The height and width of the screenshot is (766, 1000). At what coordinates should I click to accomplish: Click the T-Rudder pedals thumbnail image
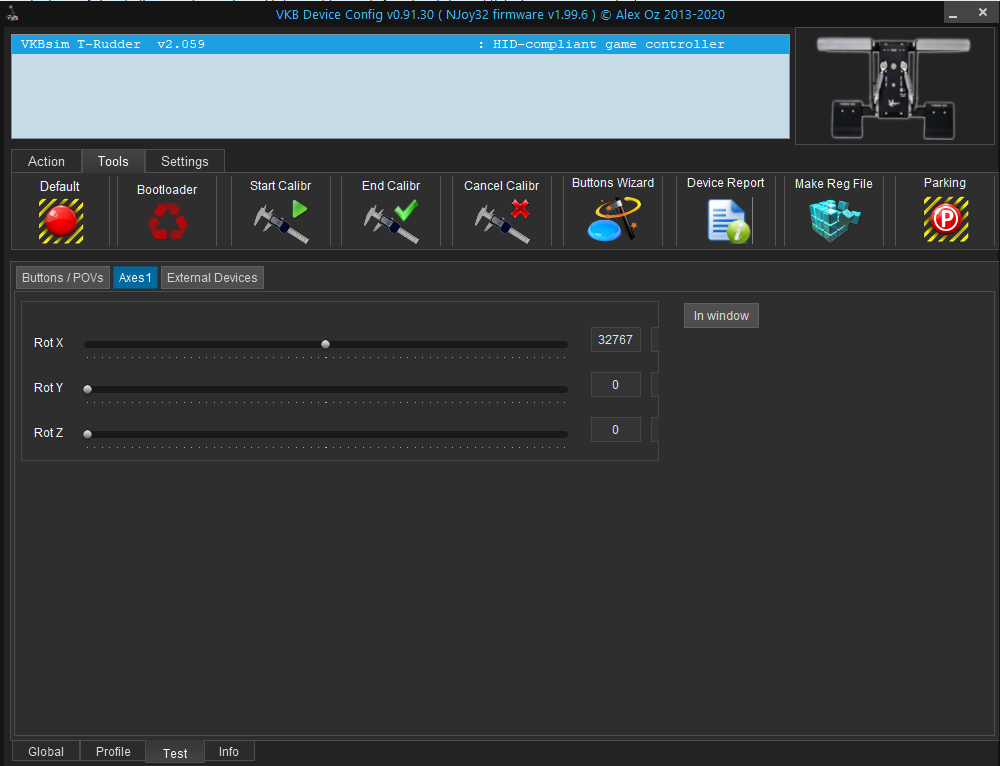(x=895, y=86)
